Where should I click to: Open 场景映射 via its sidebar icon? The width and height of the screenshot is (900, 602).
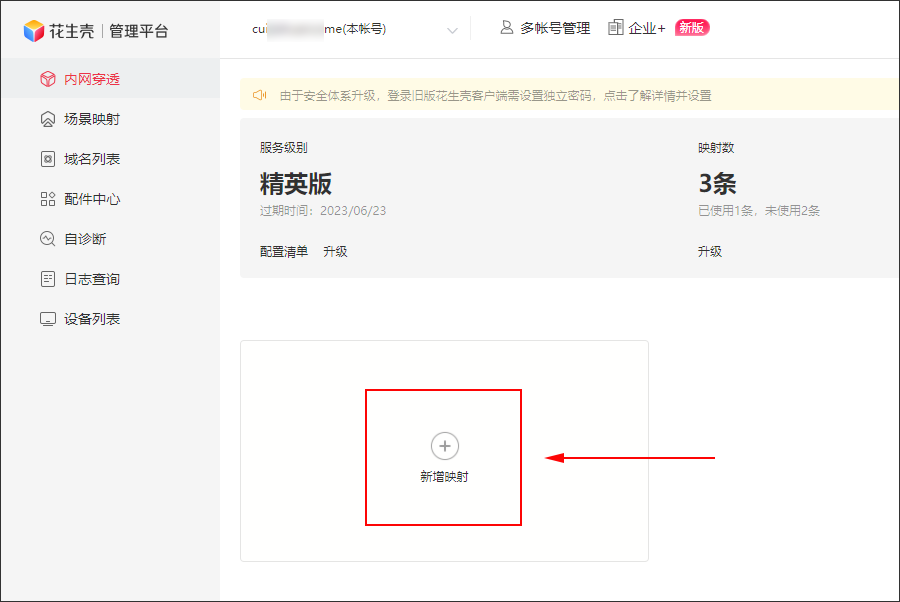click(47, 119)
